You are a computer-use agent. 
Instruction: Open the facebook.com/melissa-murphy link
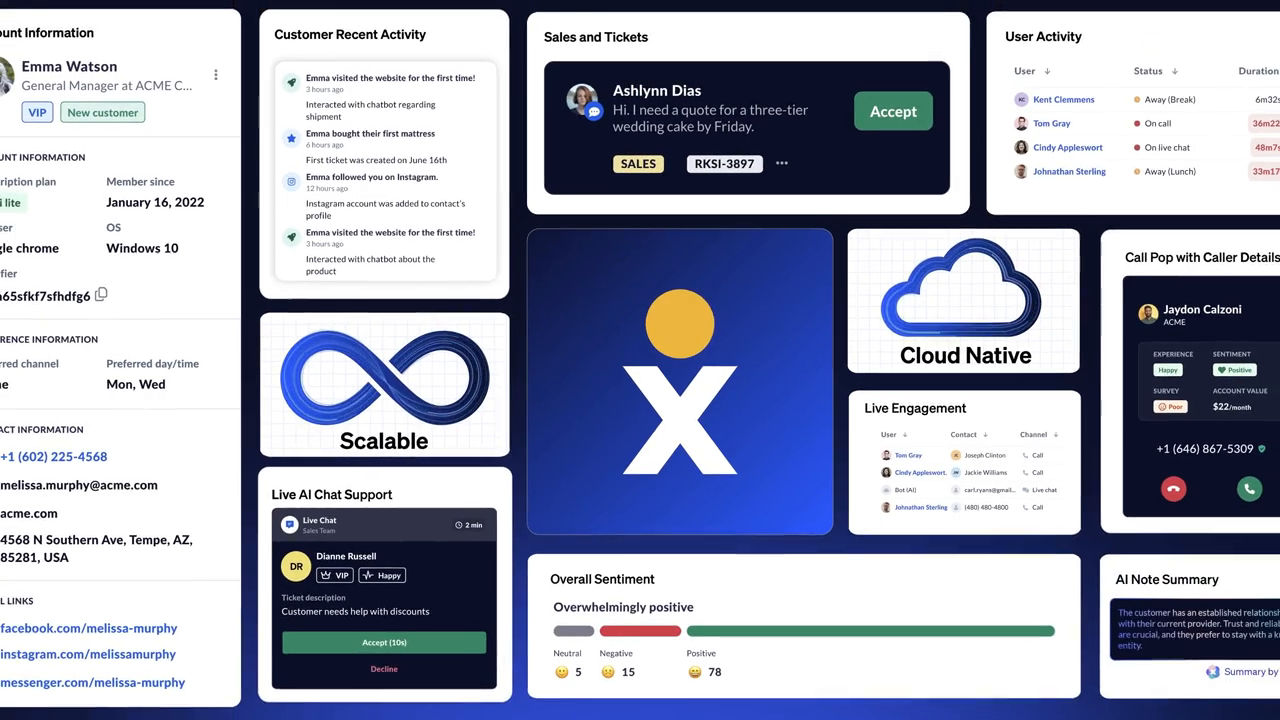coord(89,628)
